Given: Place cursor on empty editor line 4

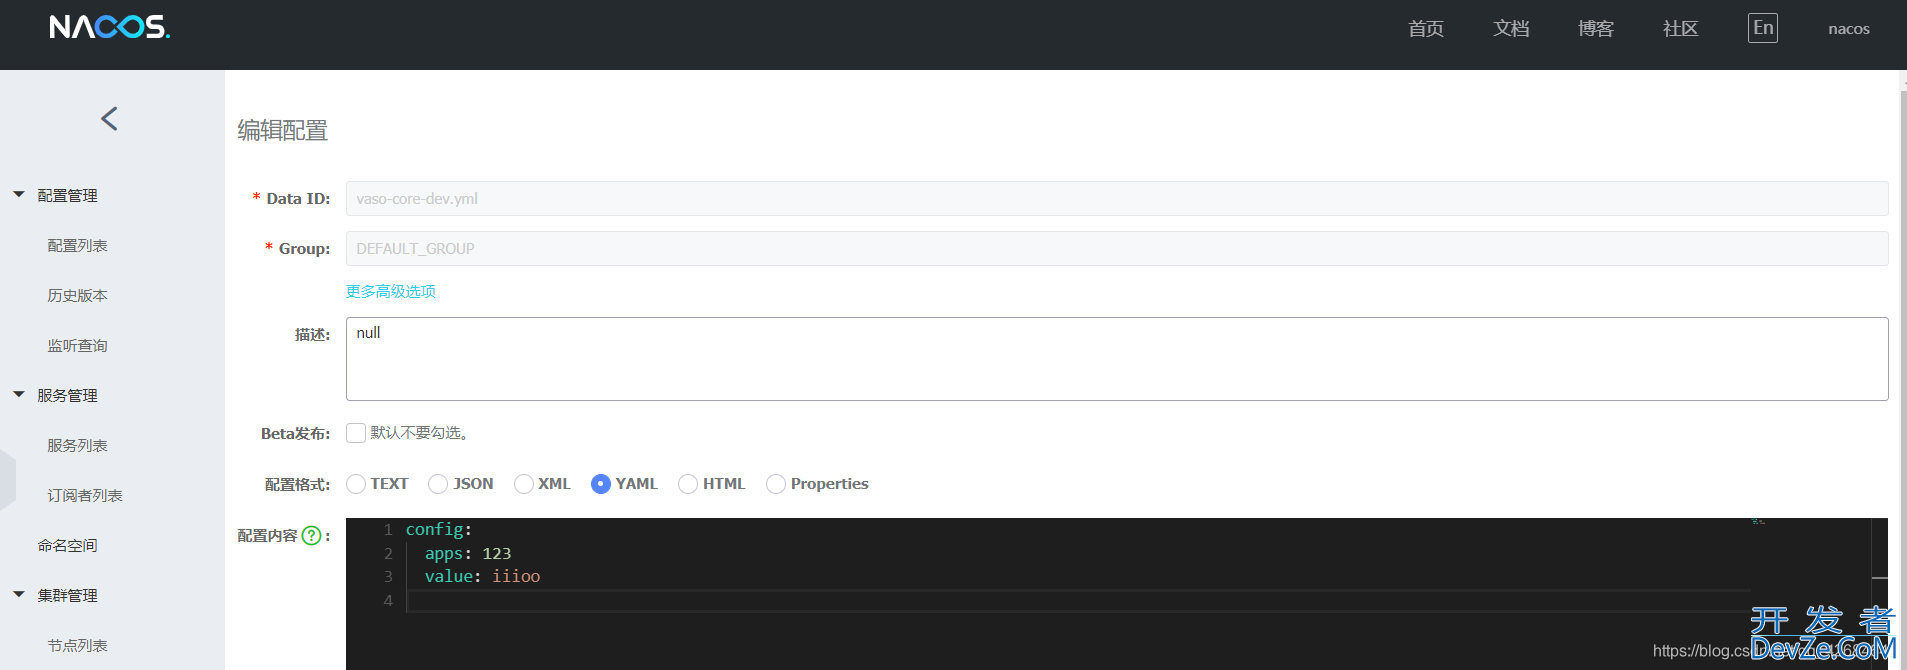Looking at the screenshot, I should click(x=1078, y=600).
